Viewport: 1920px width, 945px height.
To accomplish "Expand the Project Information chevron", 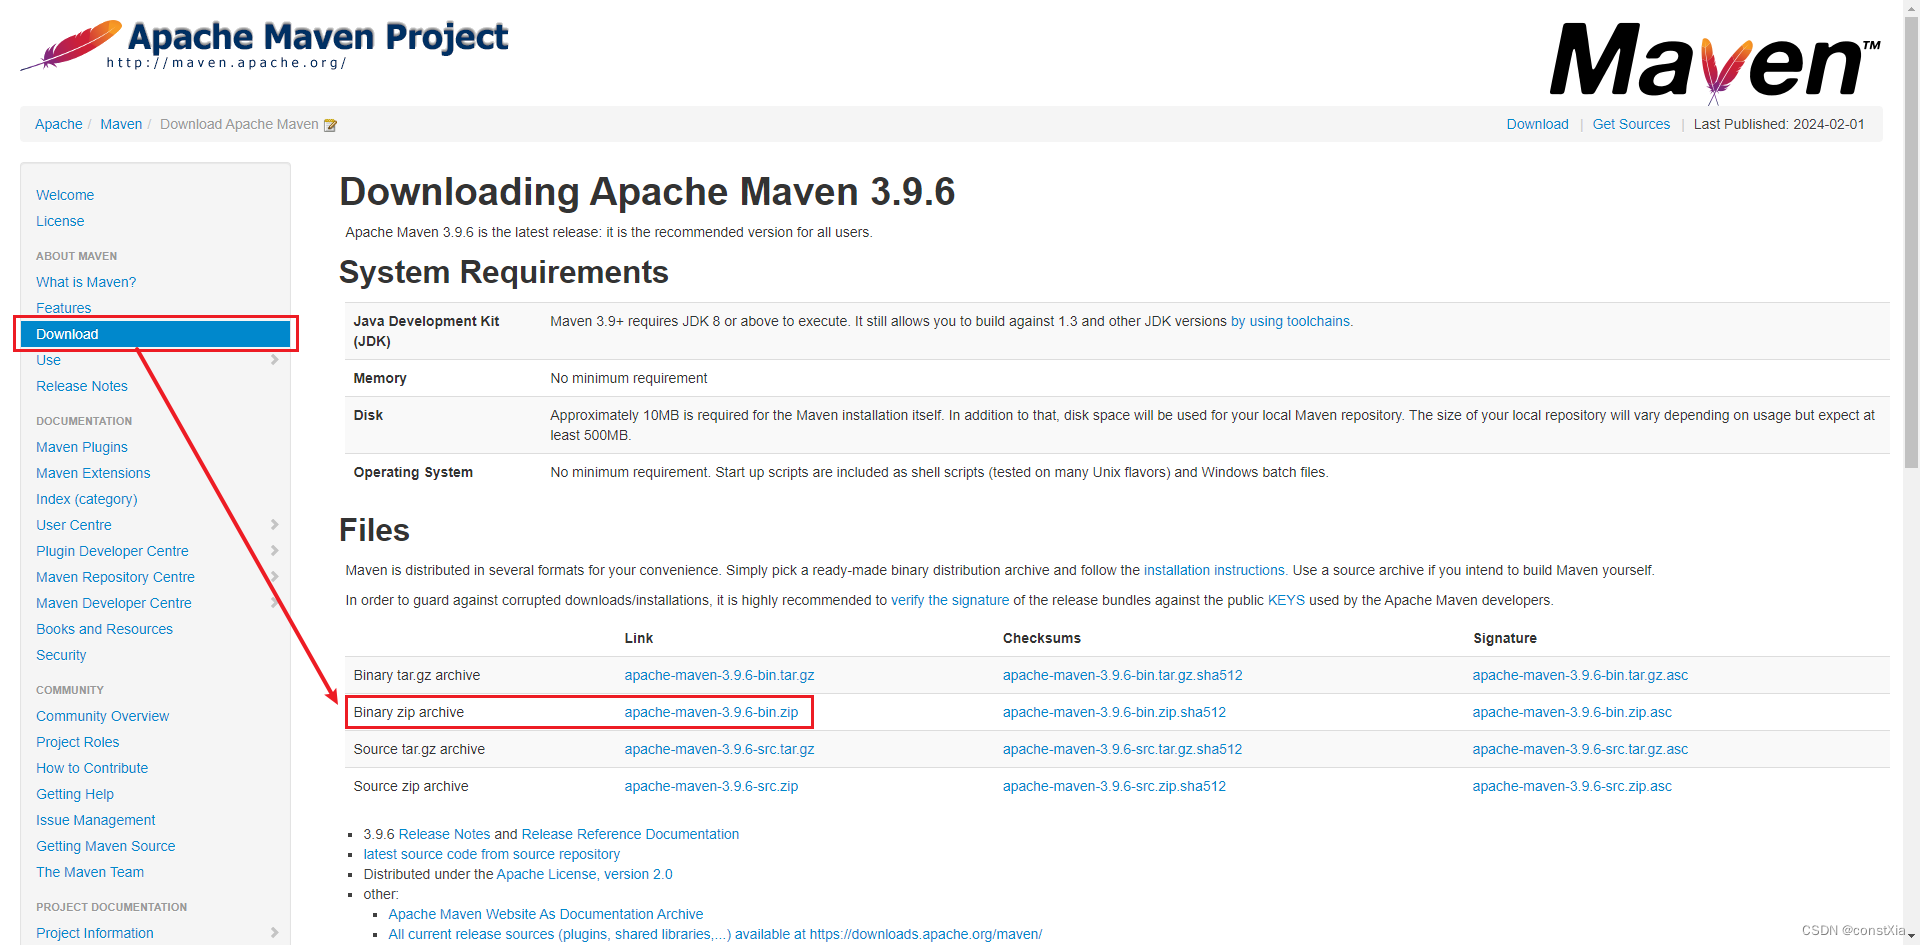I will pos(274,933).
